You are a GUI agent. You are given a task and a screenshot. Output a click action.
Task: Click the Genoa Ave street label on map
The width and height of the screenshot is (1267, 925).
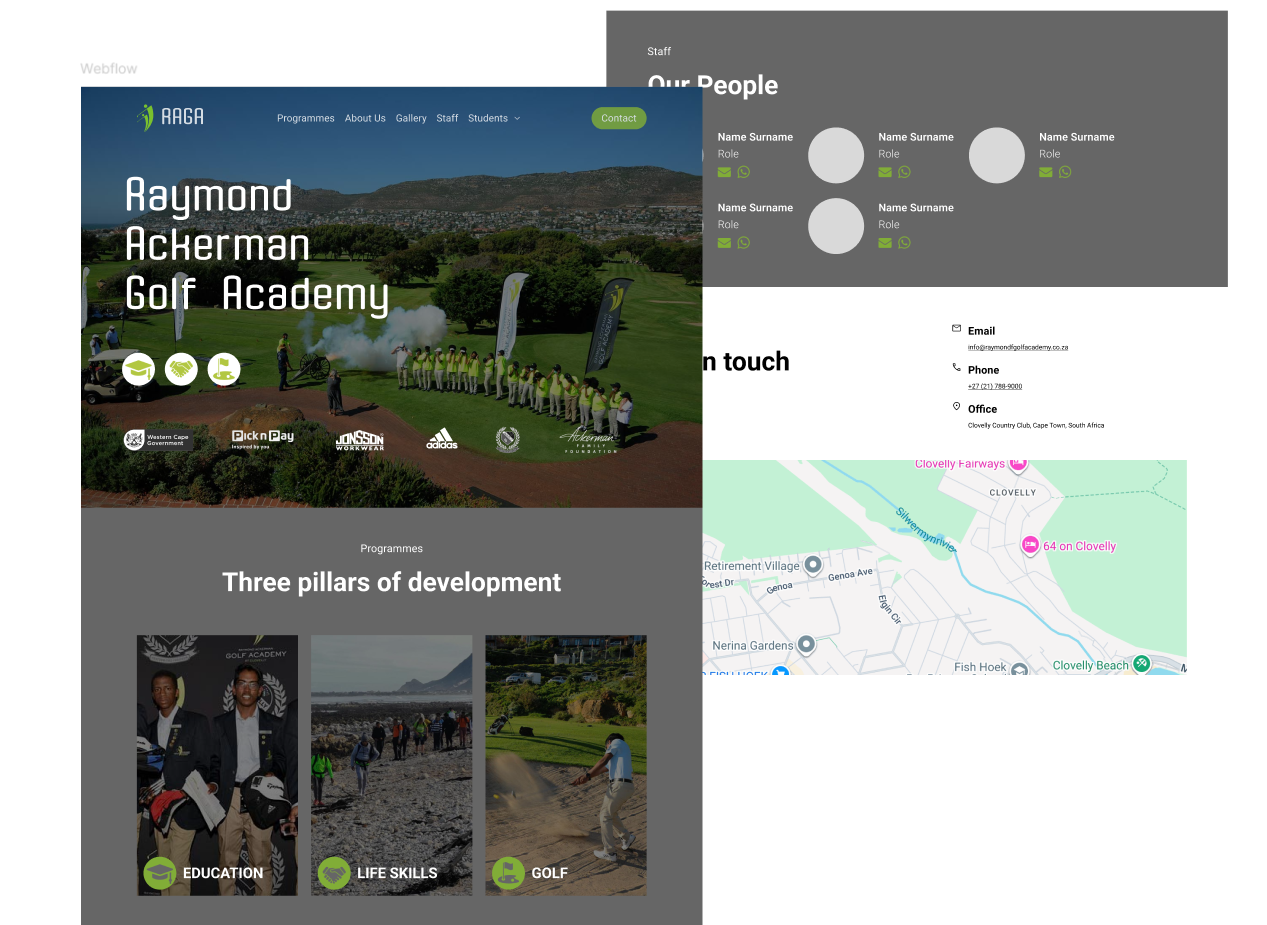tap(850, 575)
